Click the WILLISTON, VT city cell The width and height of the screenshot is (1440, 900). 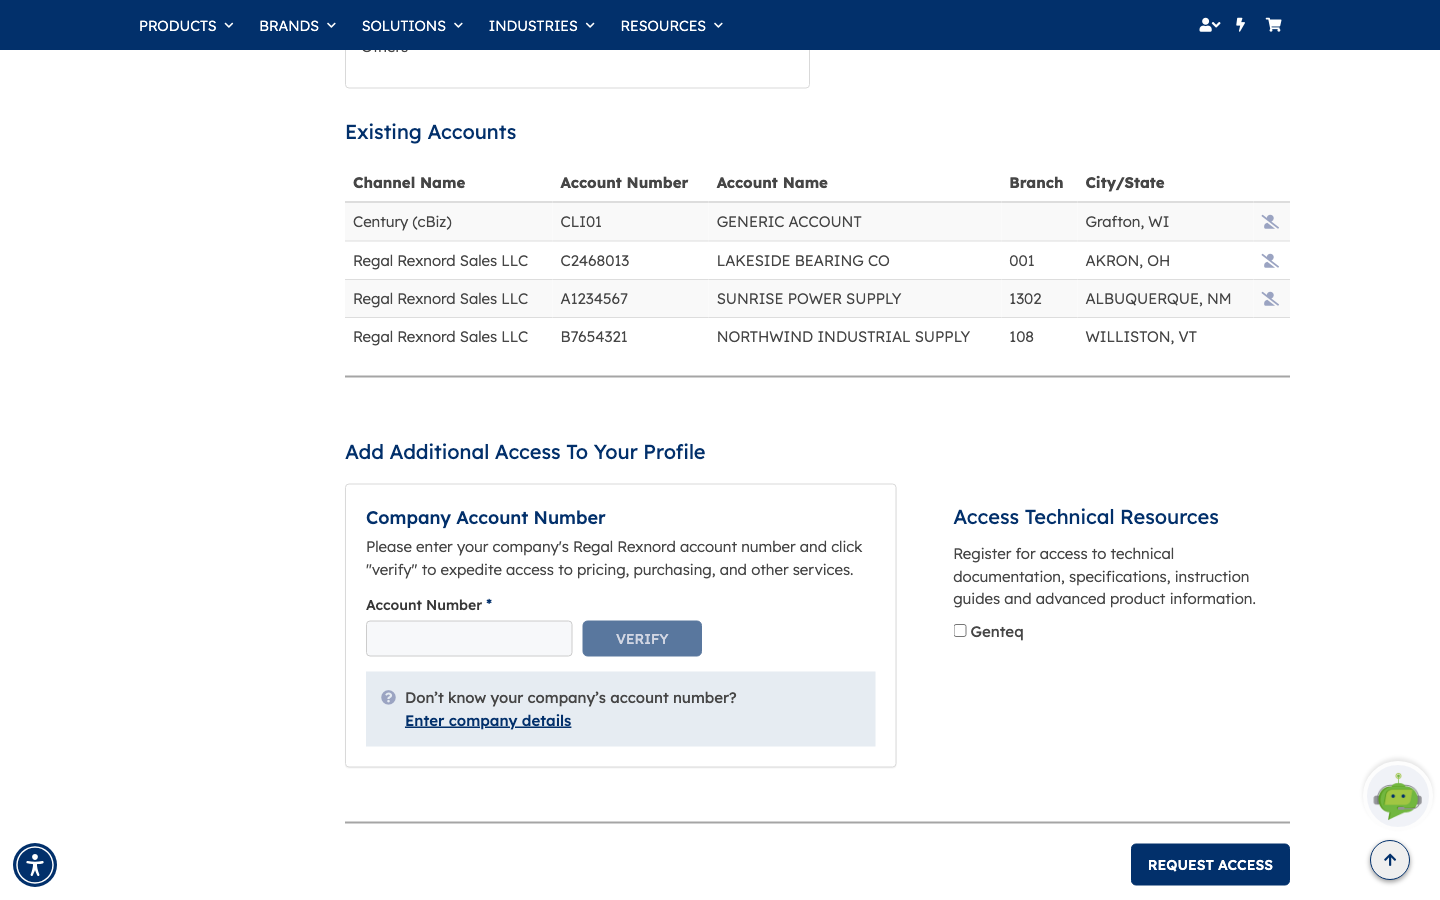(1141, 337)
